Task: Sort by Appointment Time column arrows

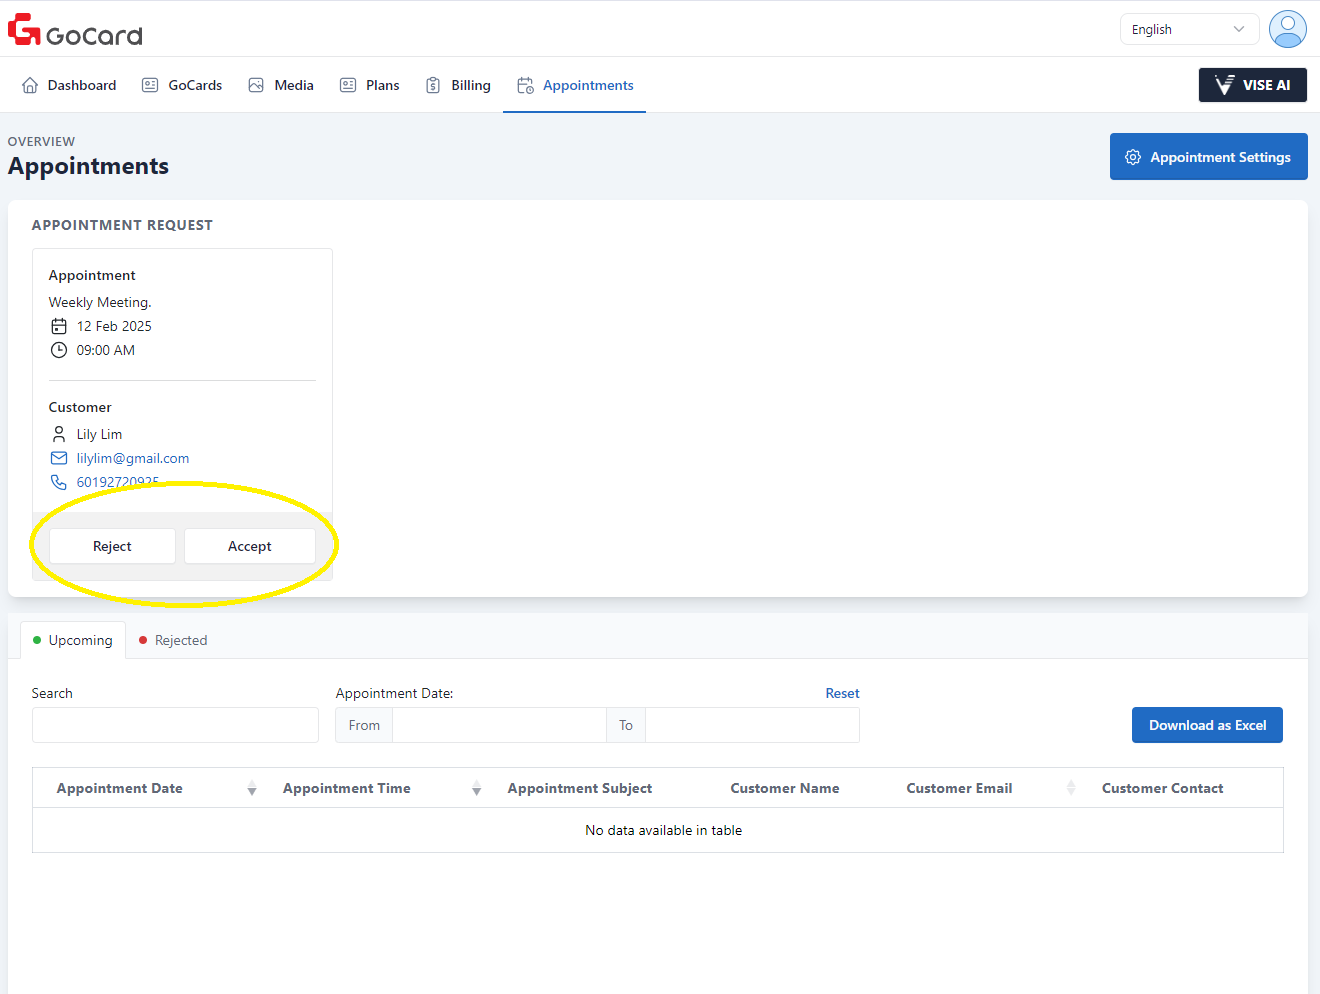Action: coord(477,788)
